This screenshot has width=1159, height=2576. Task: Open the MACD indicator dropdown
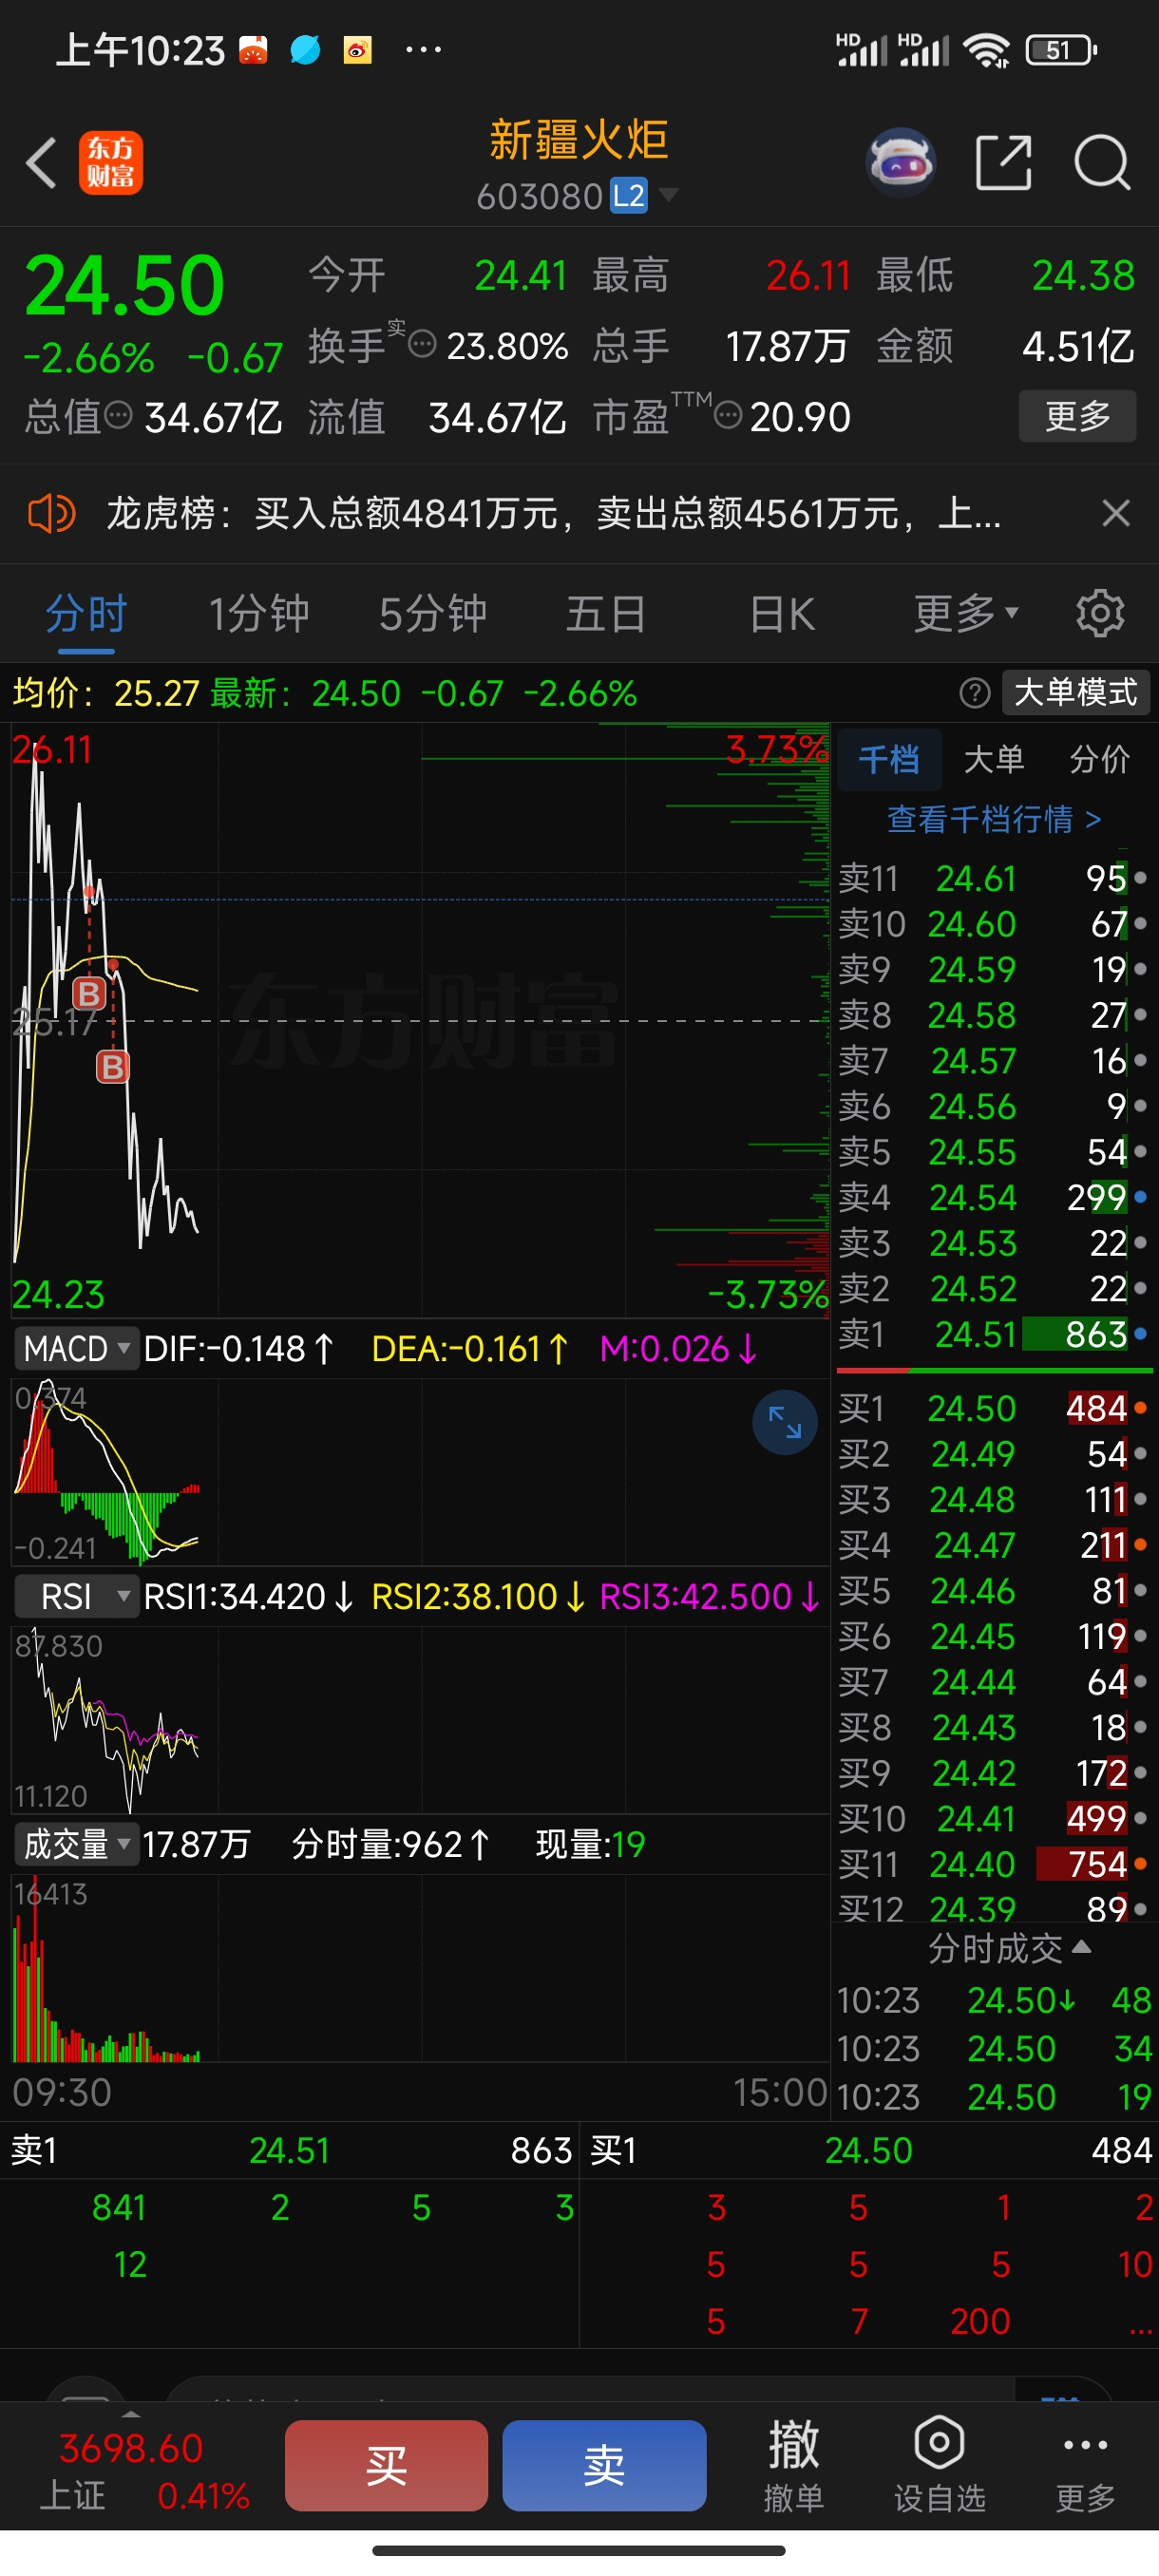76,1349
